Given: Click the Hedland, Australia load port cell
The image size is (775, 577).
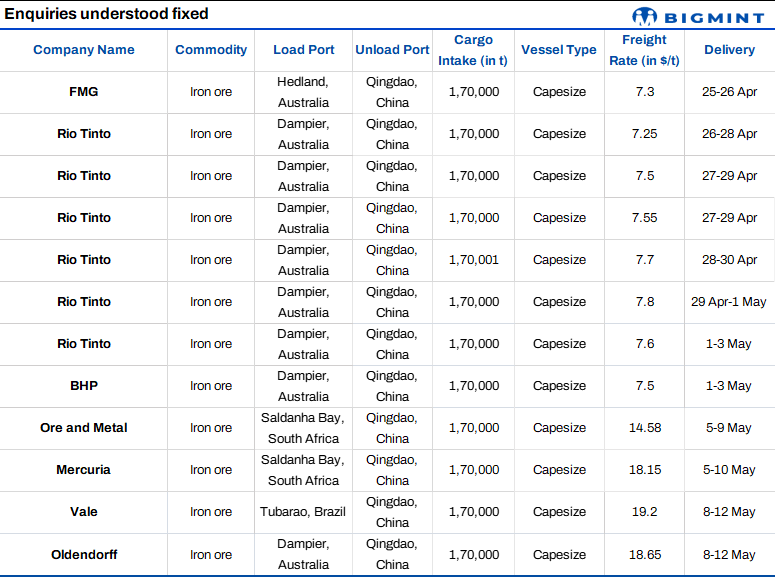Looking at the screenshot, I should [x=303, y=92].
